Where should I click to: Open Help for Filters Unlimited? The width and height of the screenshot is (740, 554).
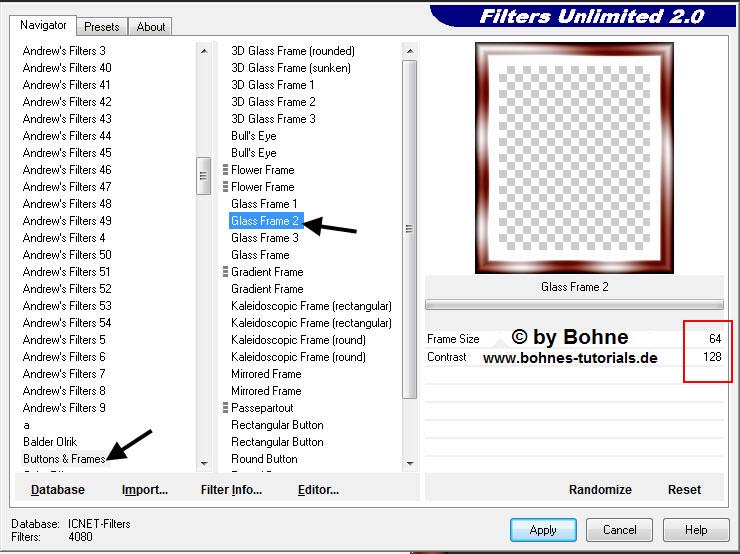coord(696,530)
